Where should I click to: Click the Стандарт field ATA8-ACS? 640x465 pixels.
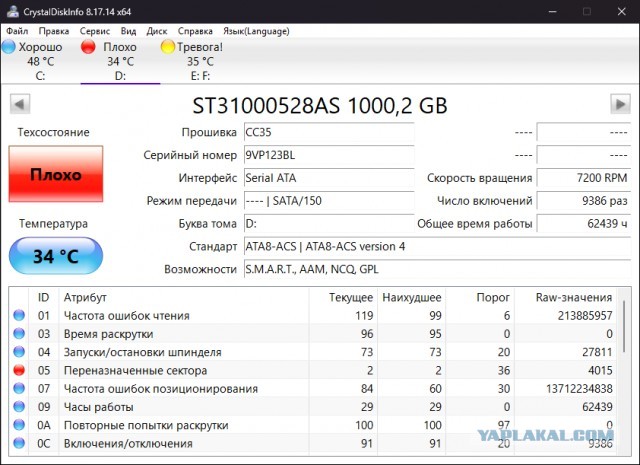438,247
